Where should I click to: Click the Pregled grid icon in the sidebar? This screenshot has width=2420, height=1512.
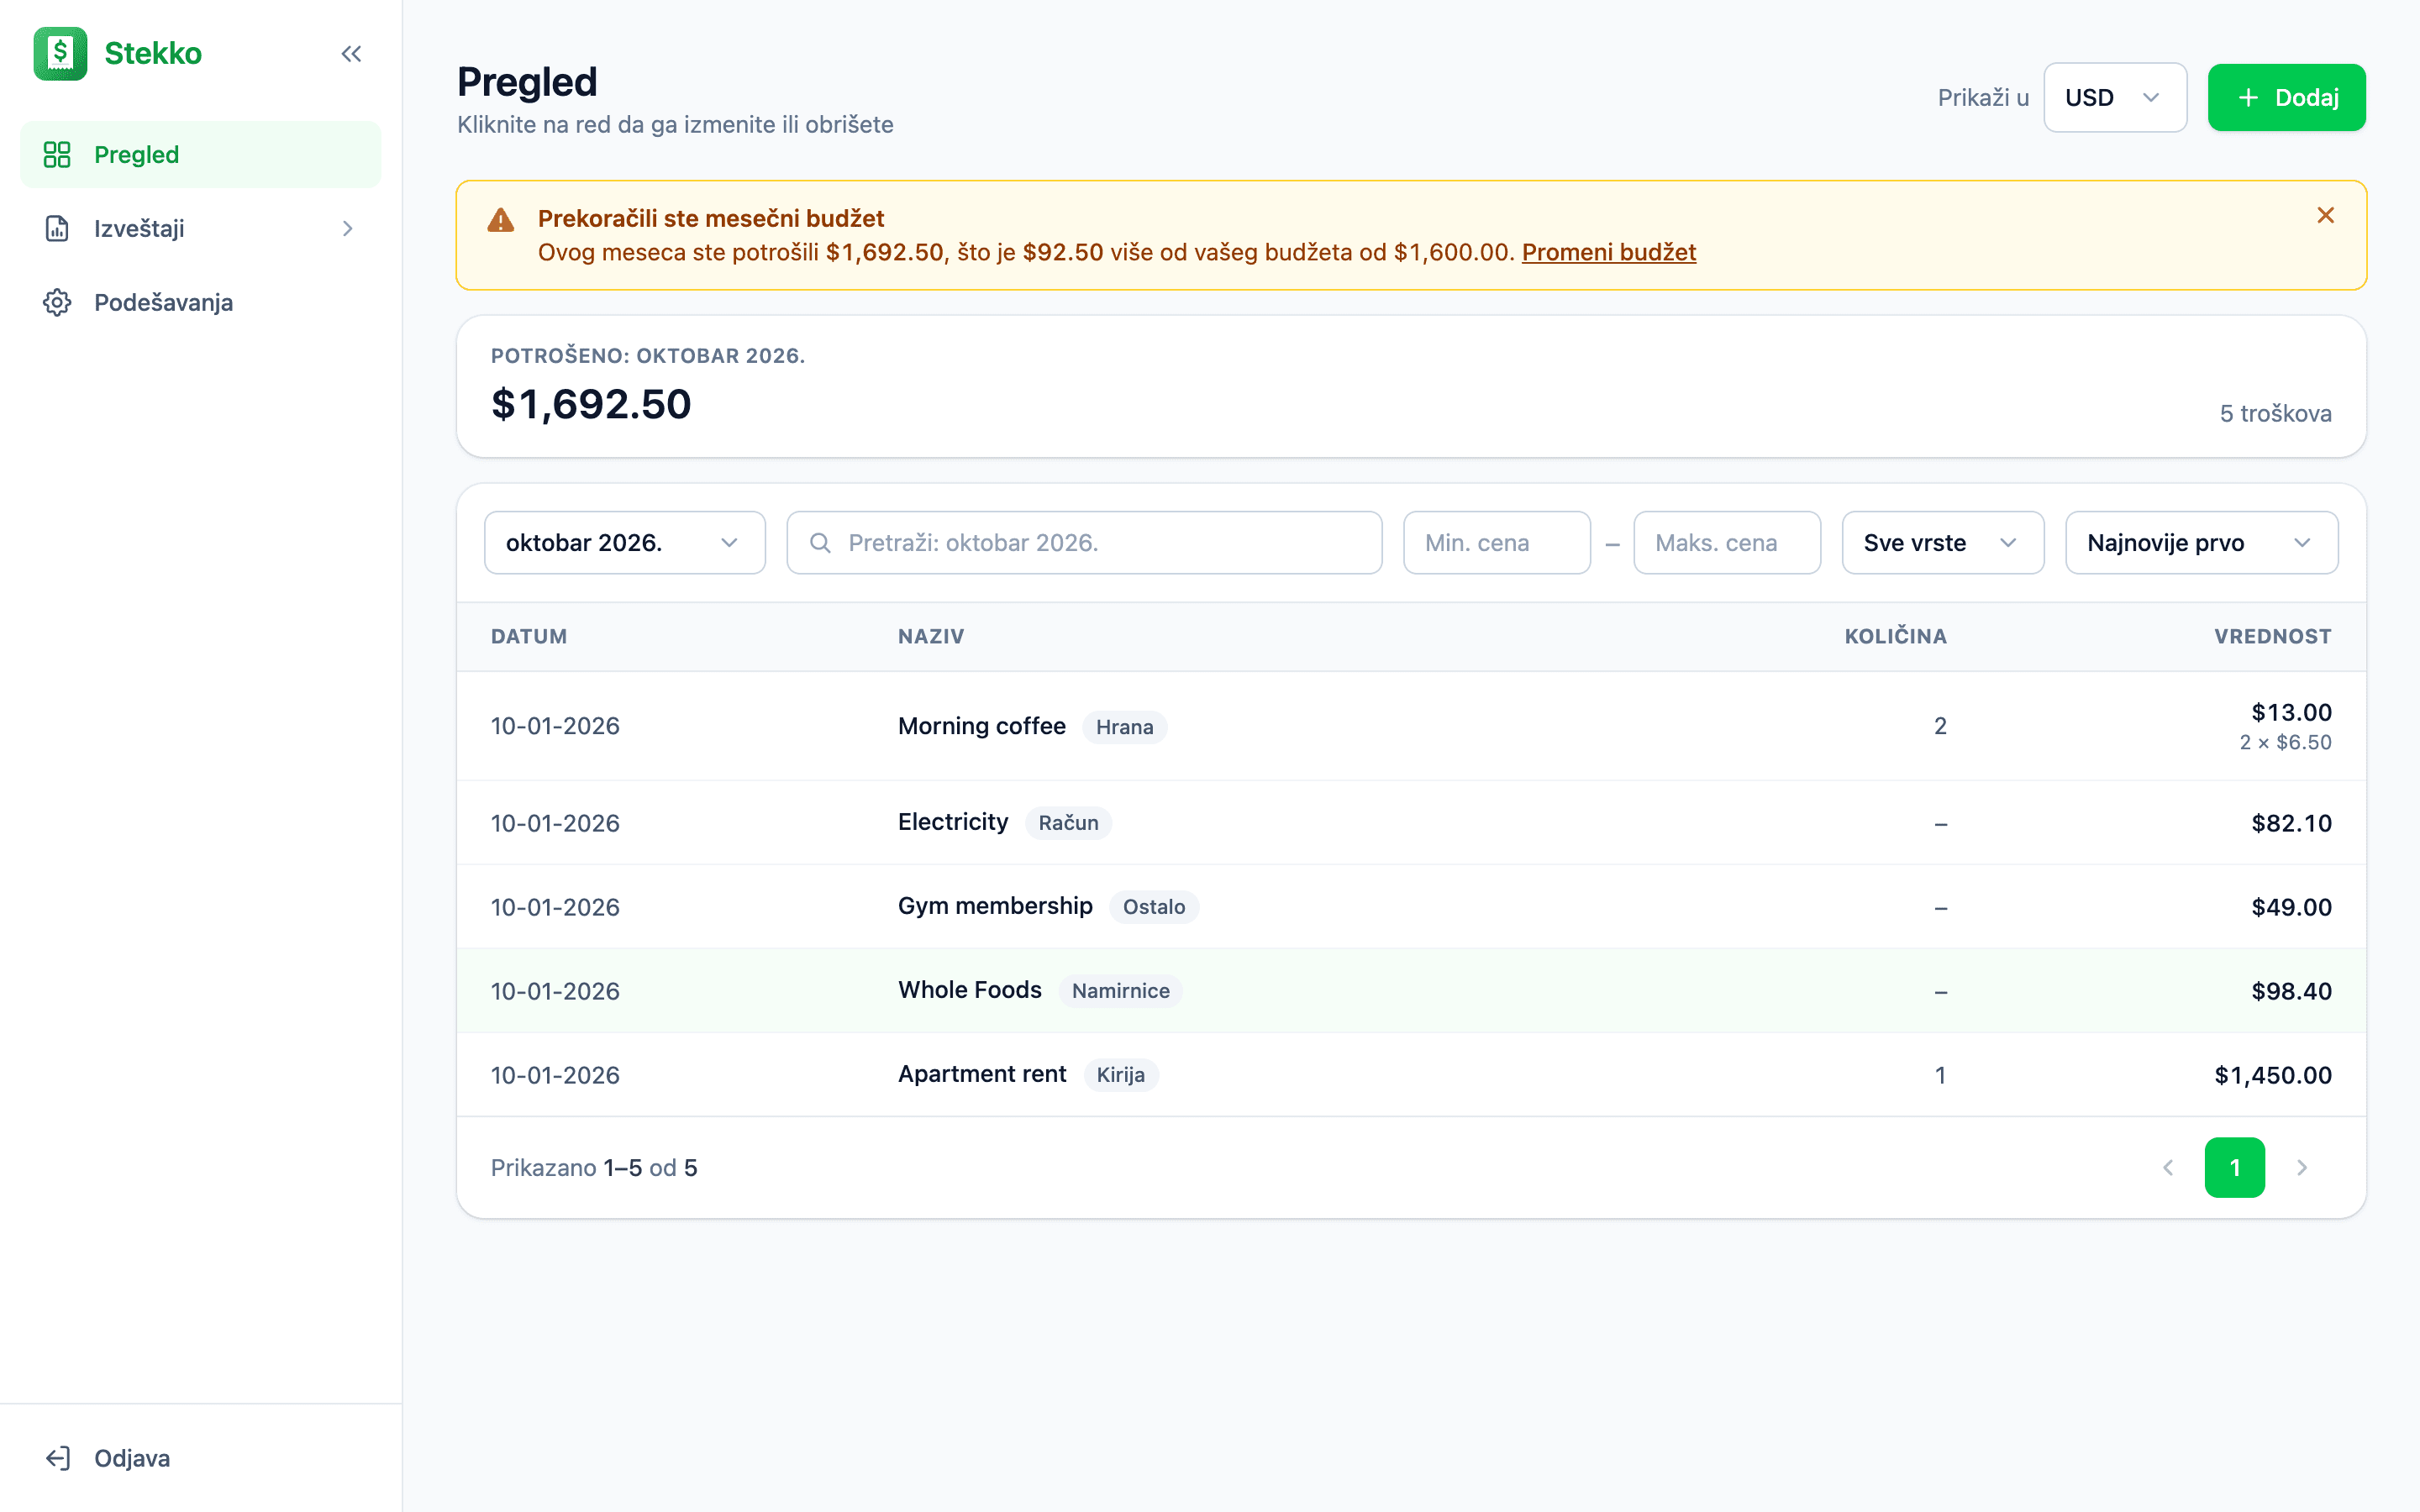coord(57,155)
